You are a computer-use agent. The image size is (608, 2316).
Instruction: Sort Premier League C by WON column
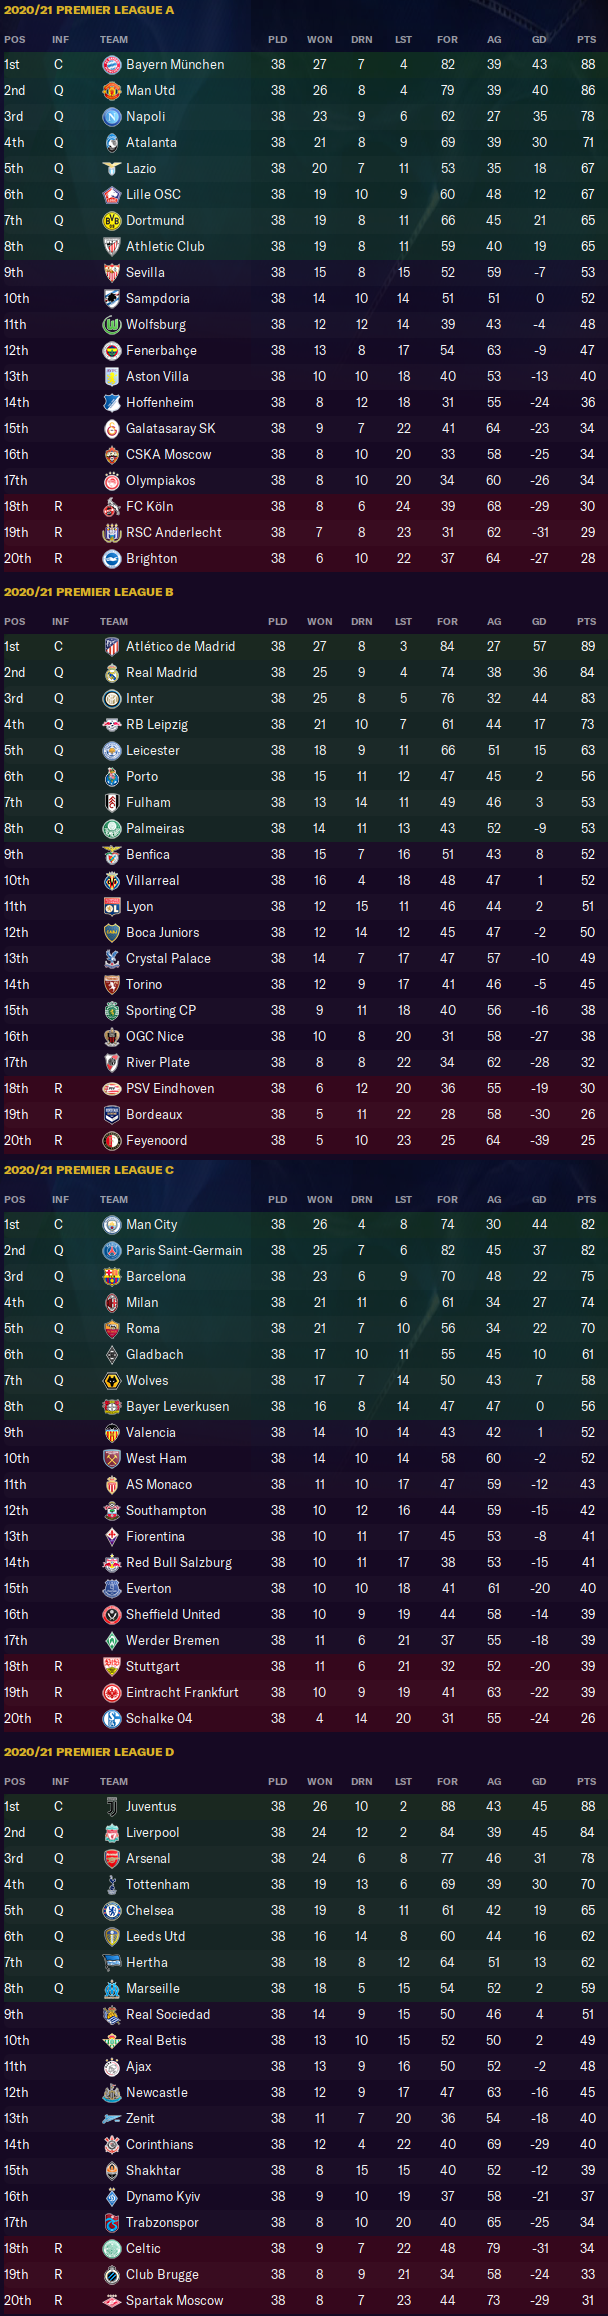tap(320, 1199)
